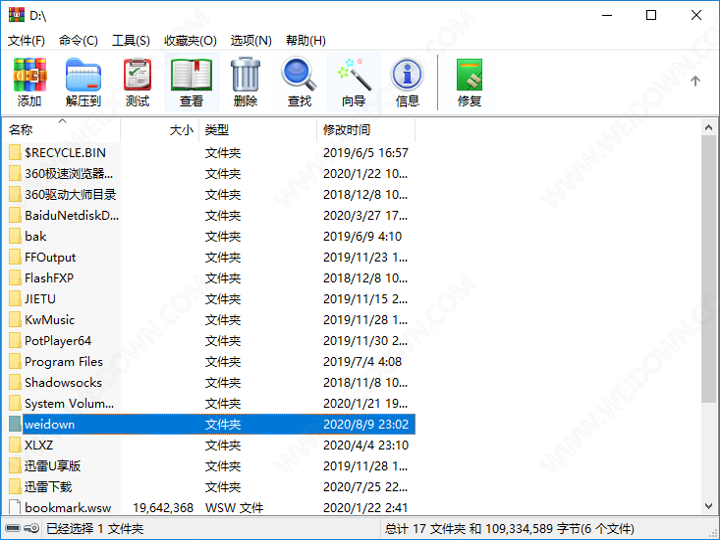Click the vertical scrollbar thumb
720x540 pixels.
click(708, 270)
